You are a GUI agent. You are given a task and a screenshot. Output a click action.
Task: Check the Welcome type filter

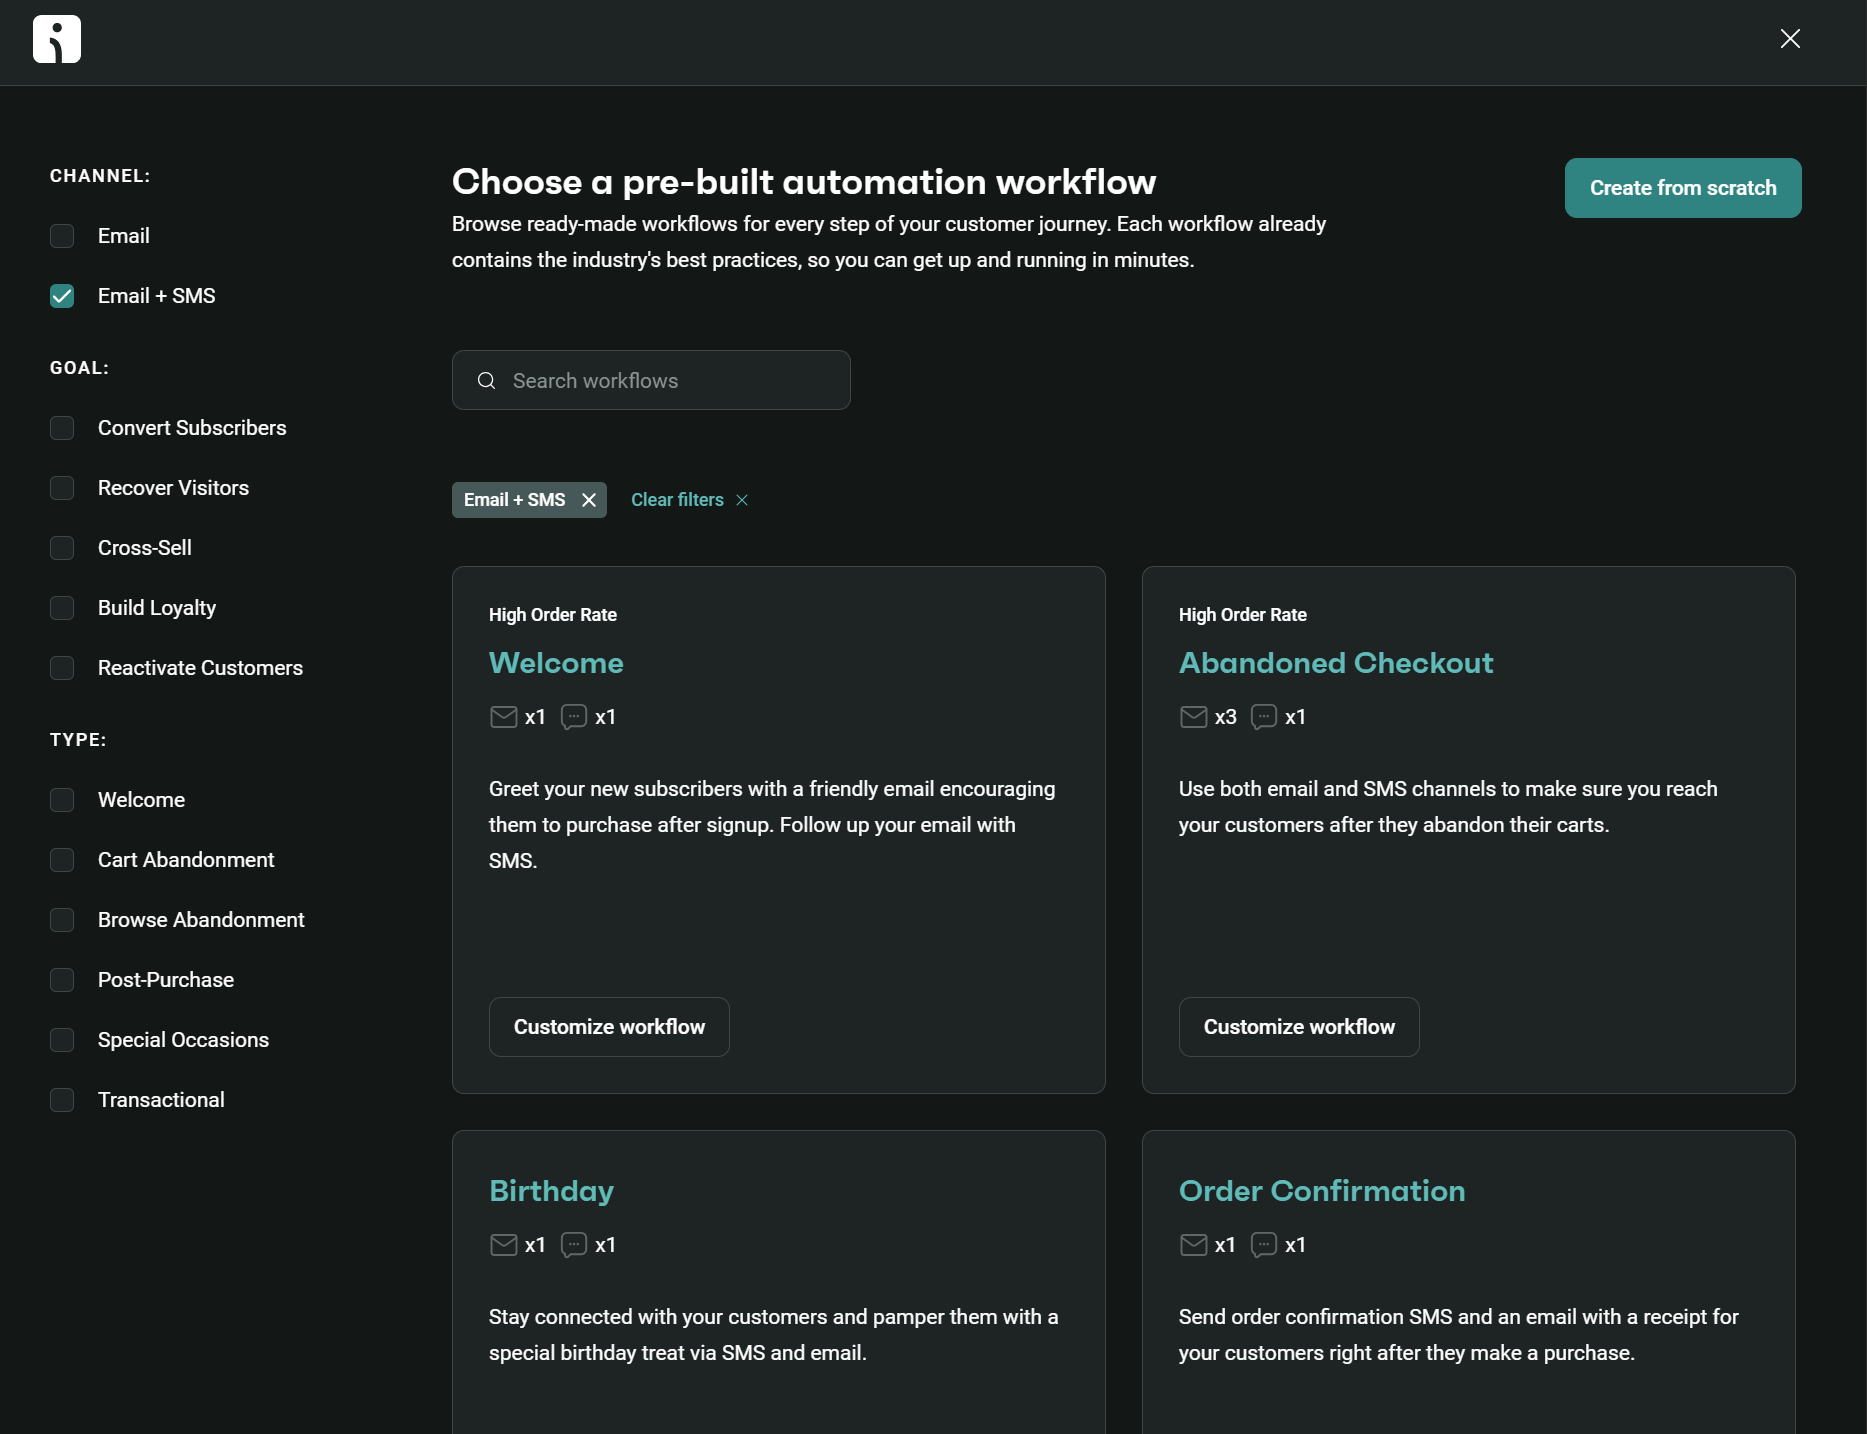click(62, 800)
